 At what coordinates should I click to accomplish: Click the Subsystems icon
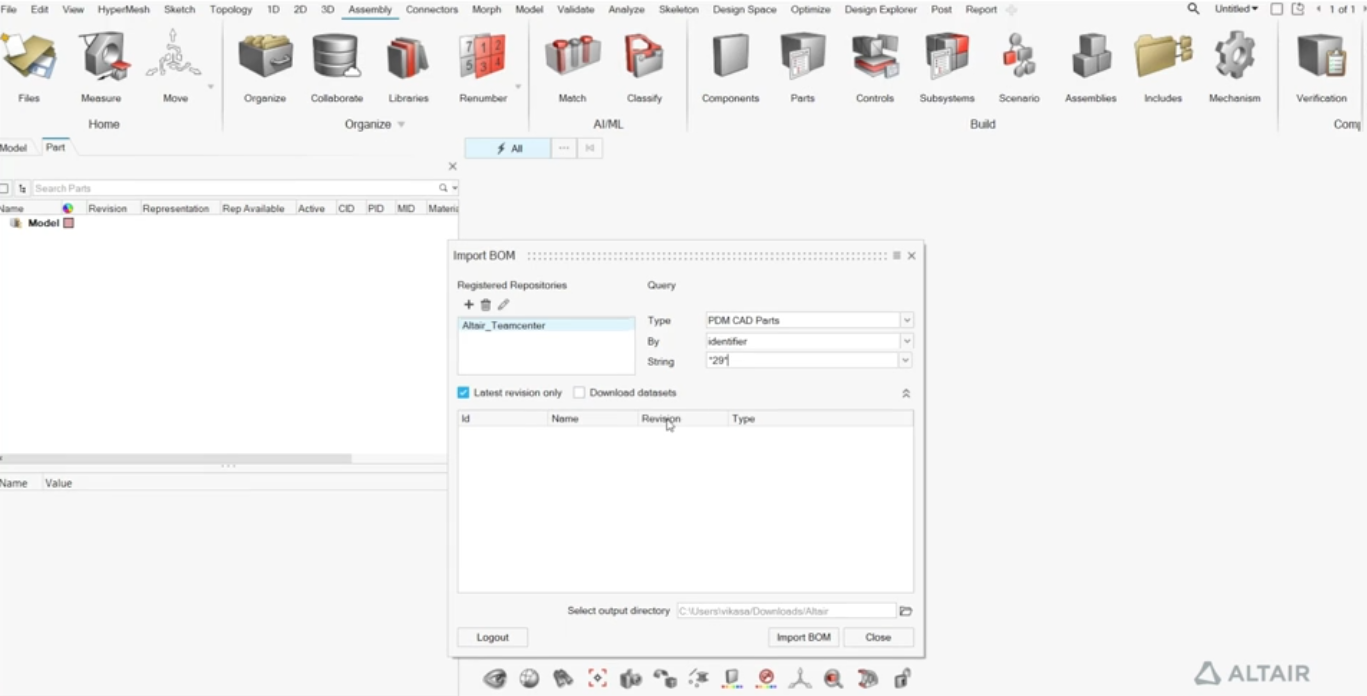coord(946,58)
